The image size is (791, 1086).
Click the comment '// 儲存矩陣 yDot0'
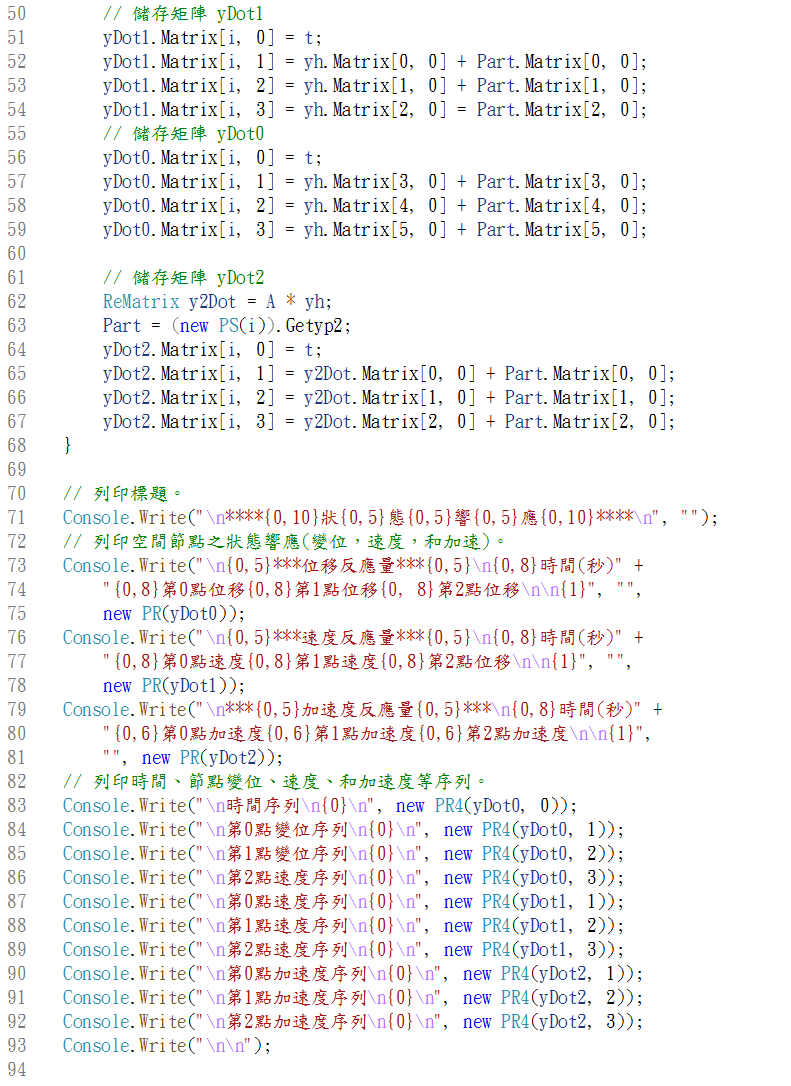[x=183, y=134]
